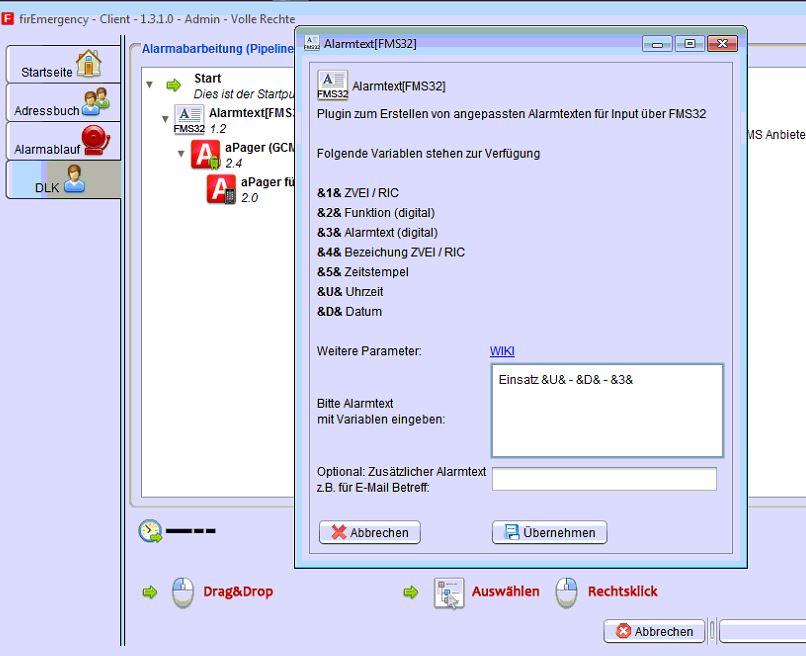Collapse the aPager (GCM) tree node
Screen dimensions: 806x656
point(181,154)
